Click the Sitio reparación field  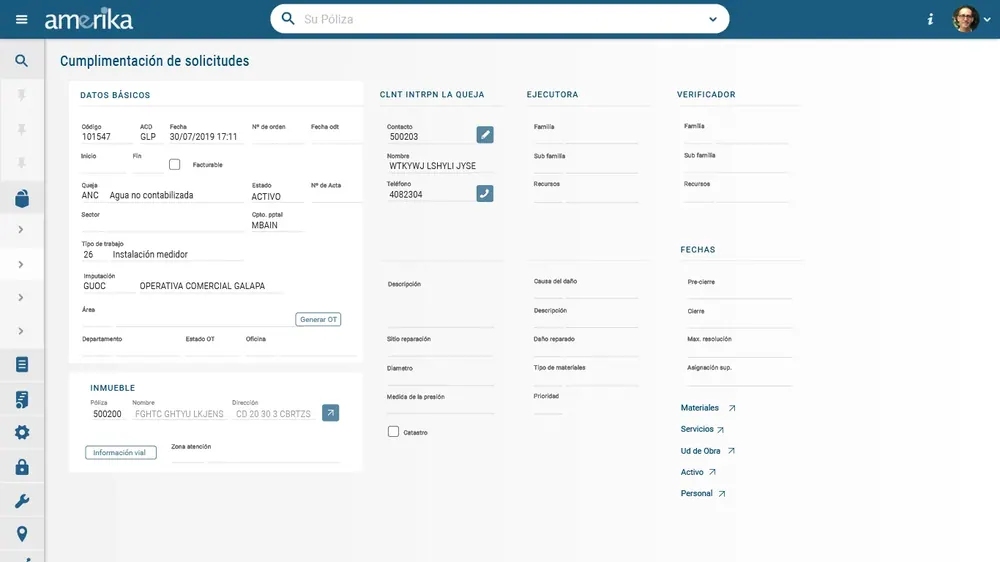pyautogui.click(x=440, y=348)
